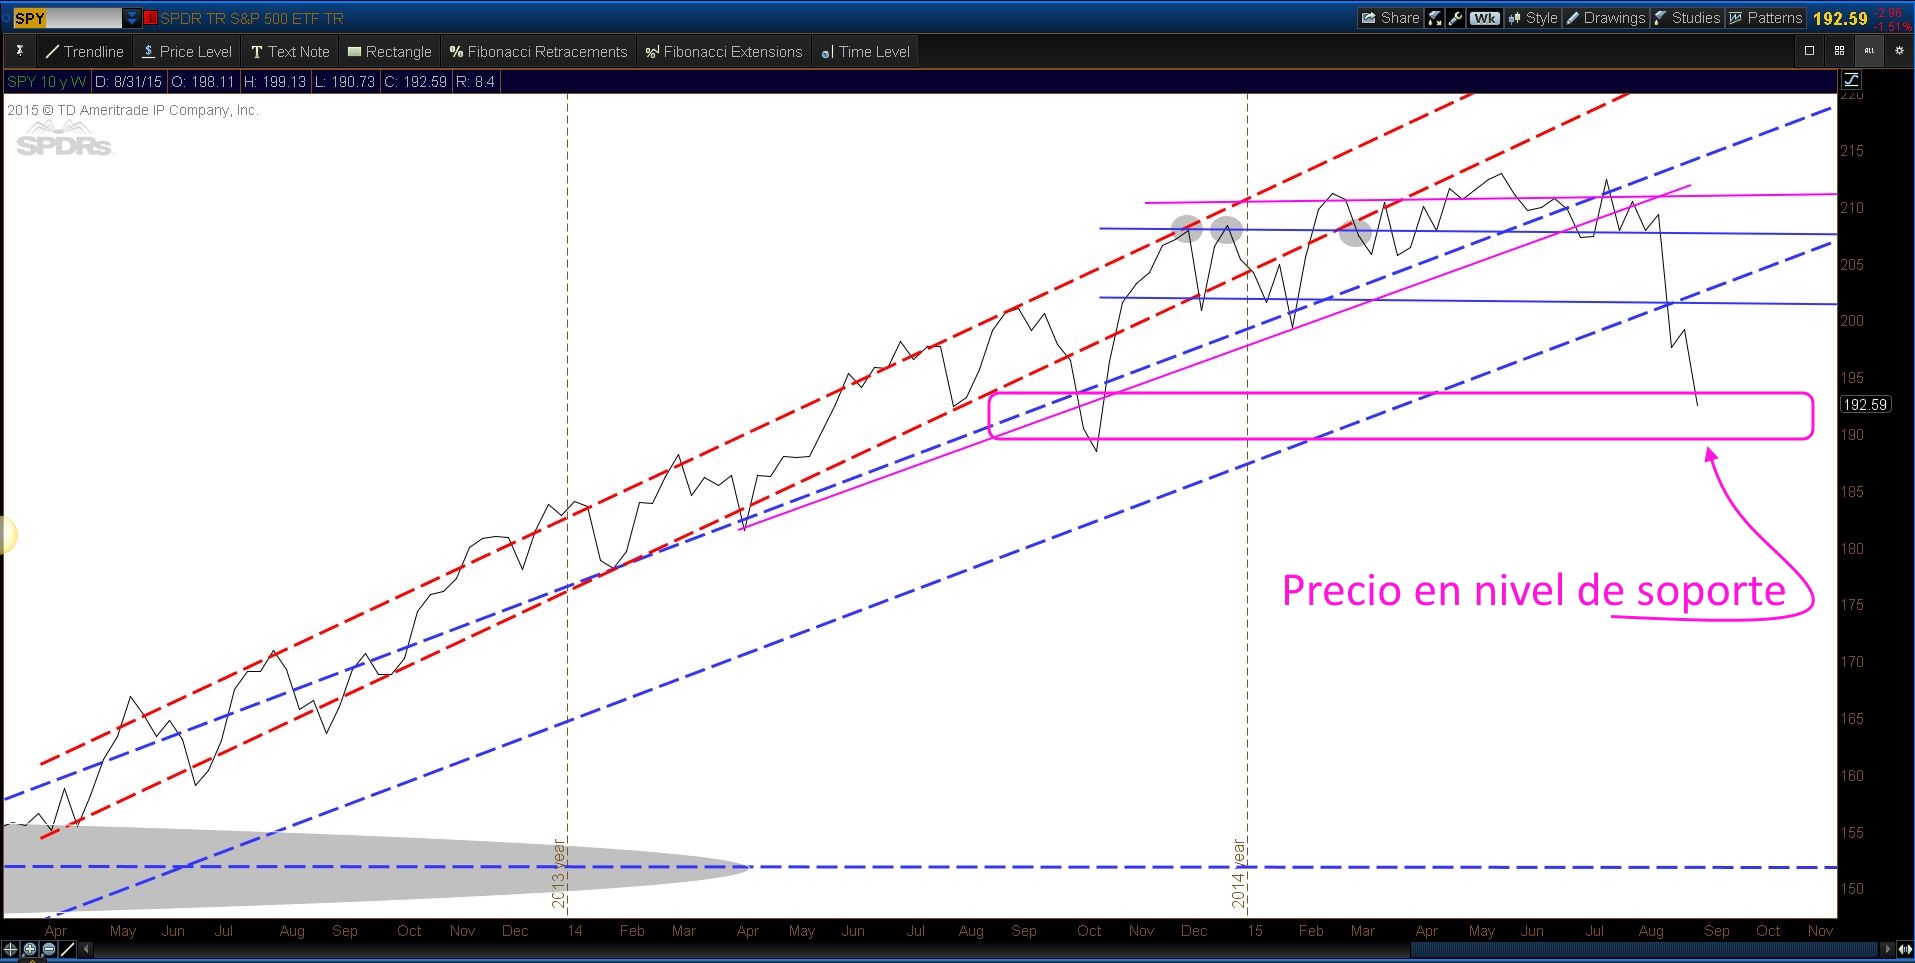
Task: Open the SPY symbol dropdown
Action: [x=129, y=16]
